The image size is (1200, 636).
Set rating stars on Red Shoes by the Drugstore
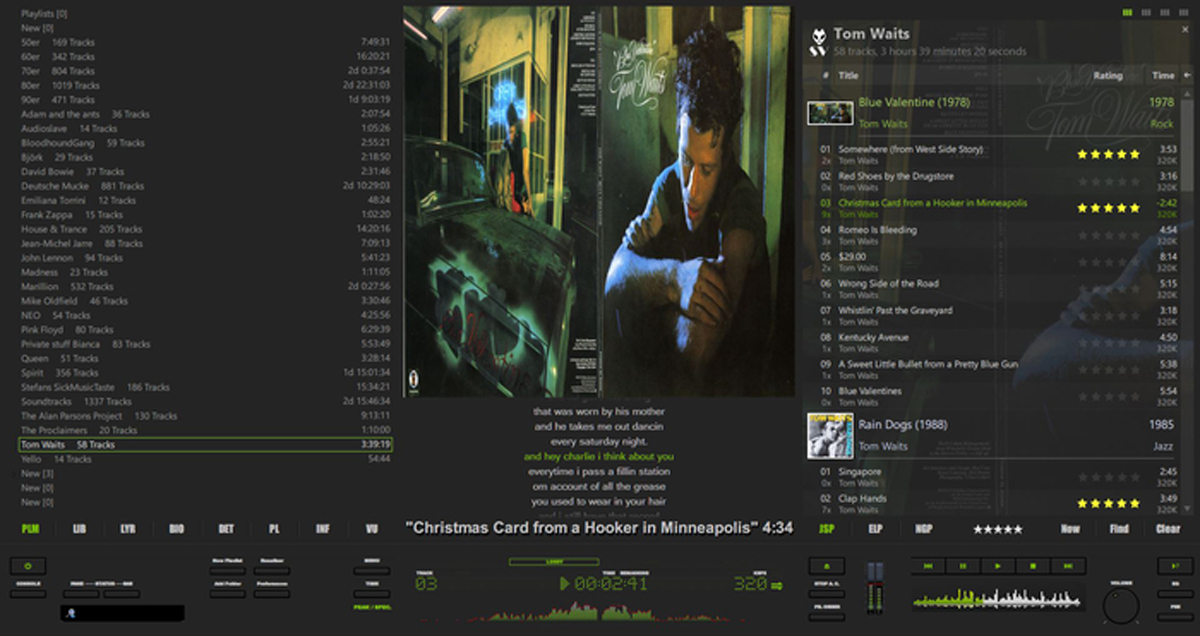(x=1107, y=181)
